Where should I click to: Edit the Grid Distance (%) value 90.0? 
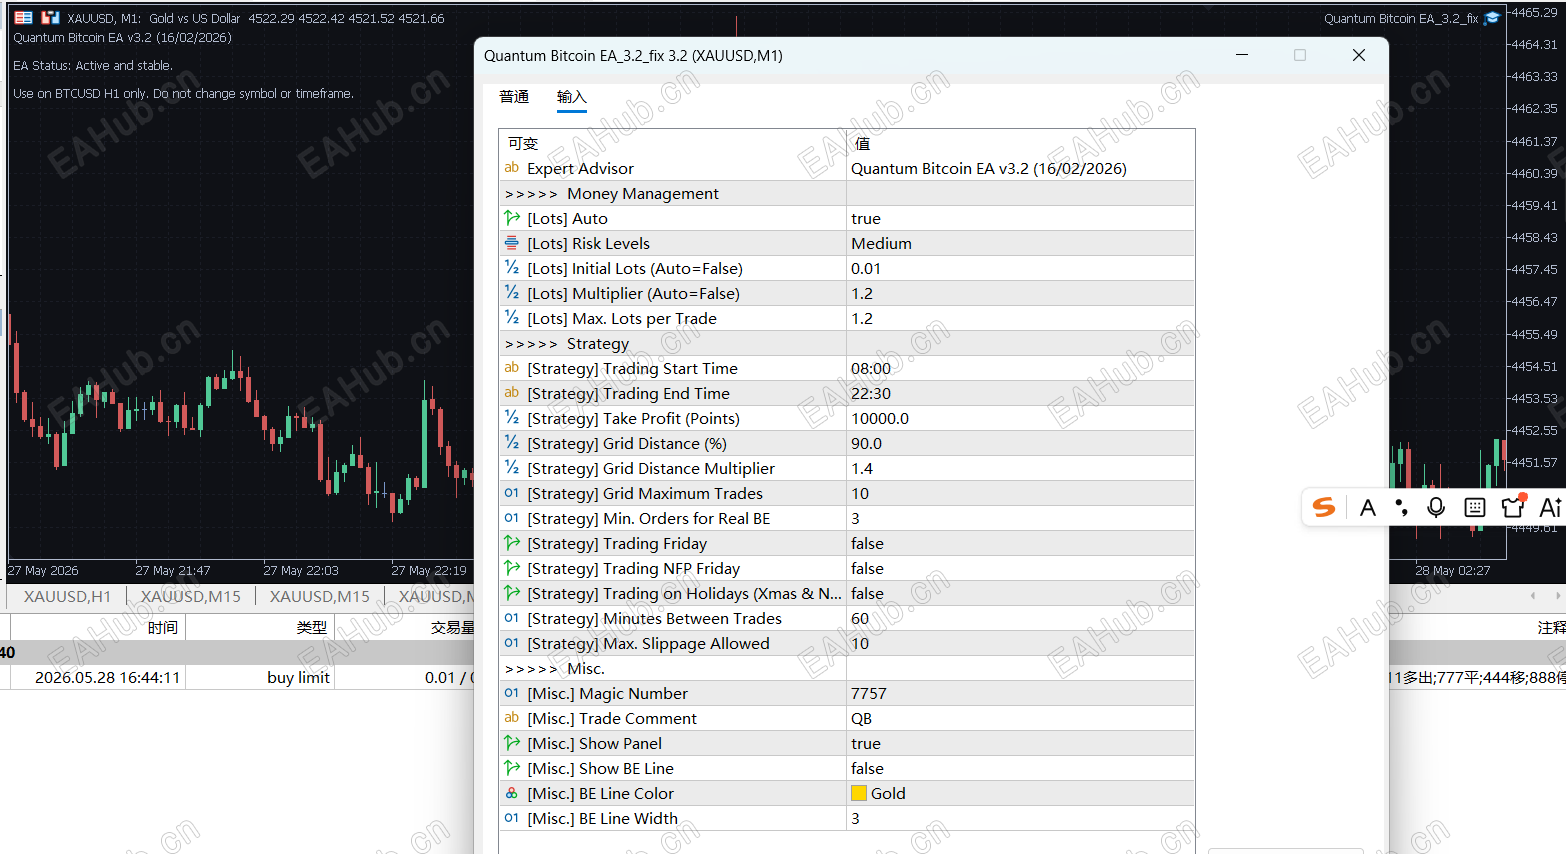point(1020,443)
